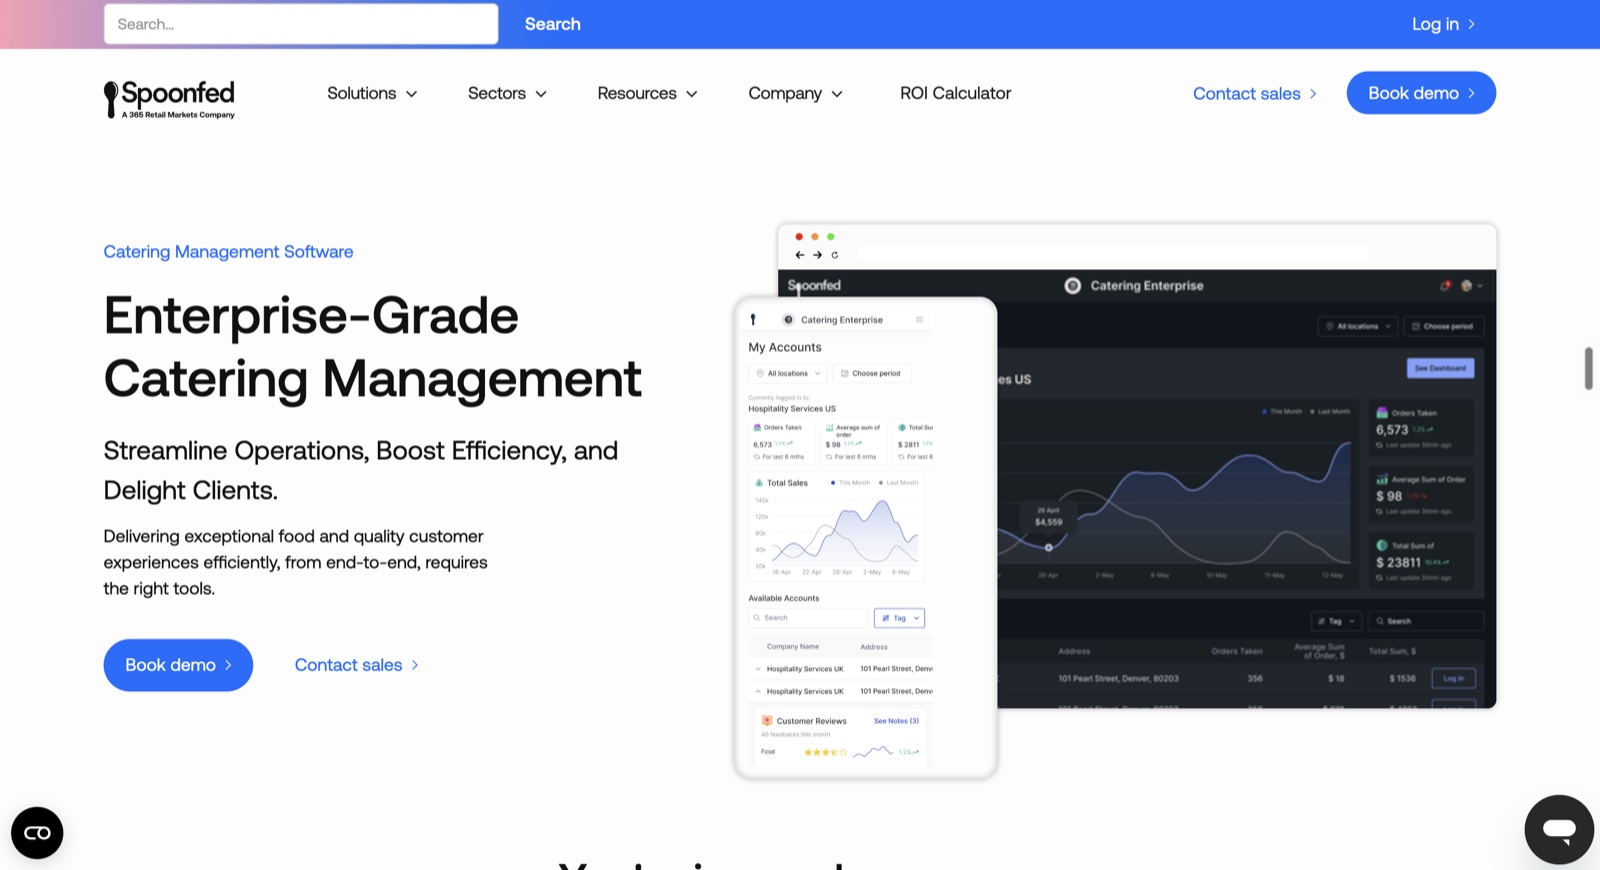Click the page's vertical scrollbar thumb
This screenshot has width=1600, height=870.
coord(1588,369)
